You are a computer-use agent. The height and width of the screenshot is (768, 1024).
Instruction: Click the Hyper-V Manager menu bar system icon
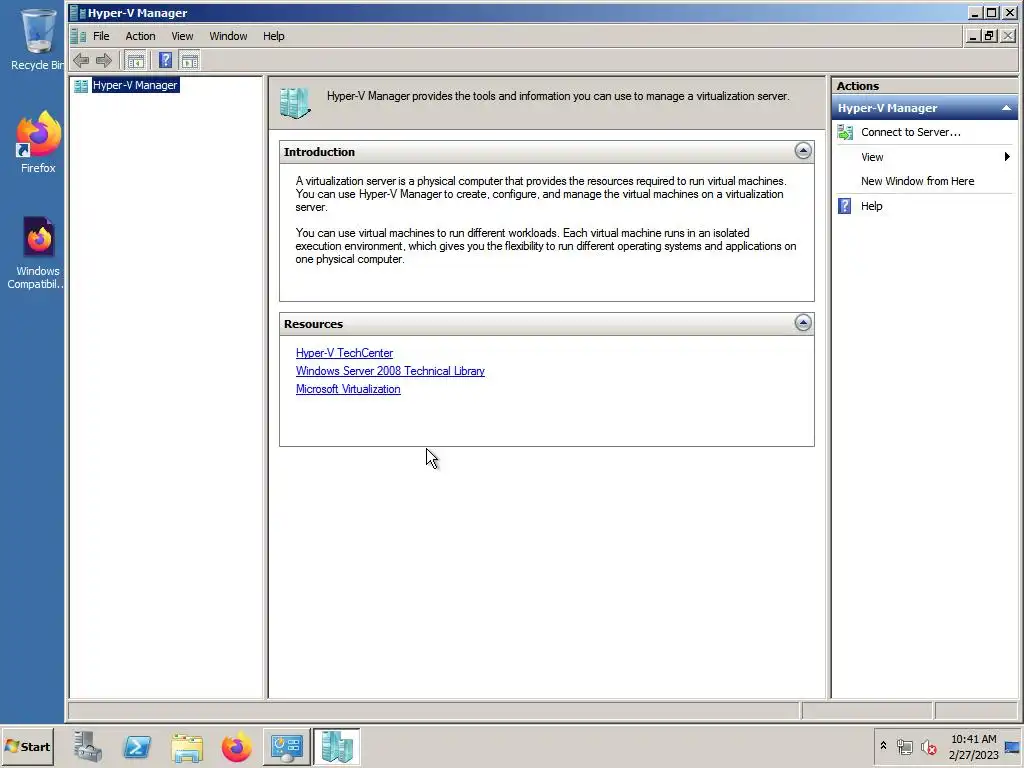tap(78, 36)
